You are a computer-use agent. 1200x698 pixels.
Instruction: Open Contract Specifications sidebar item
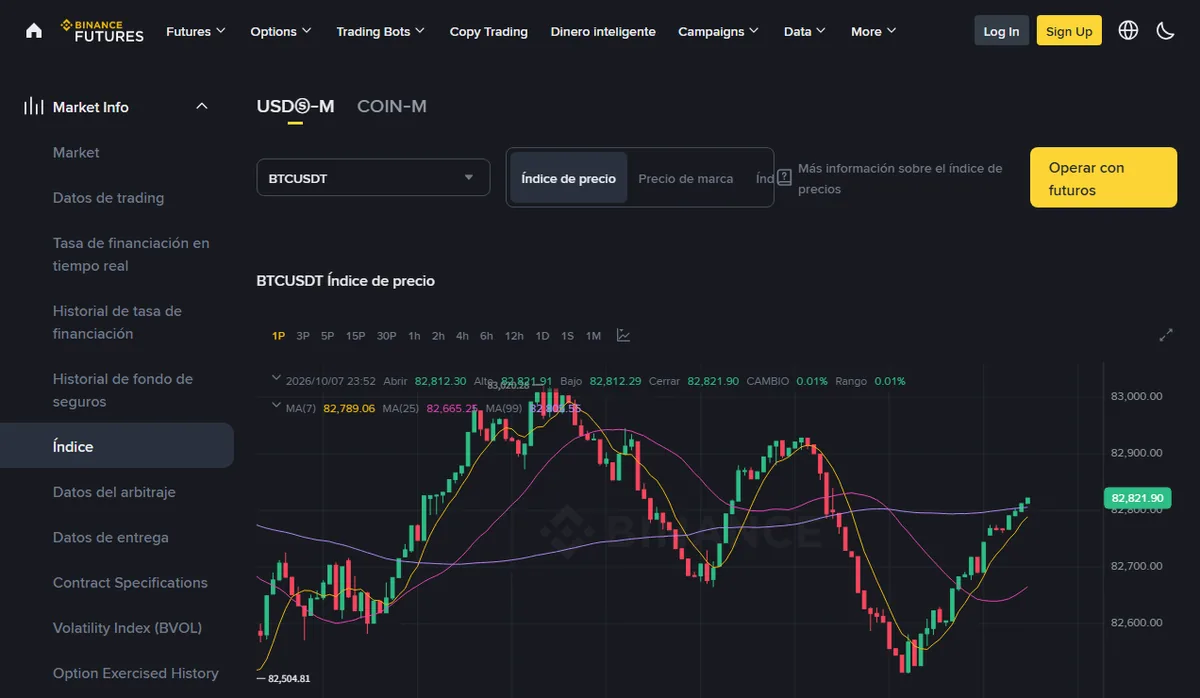point(130,582)
